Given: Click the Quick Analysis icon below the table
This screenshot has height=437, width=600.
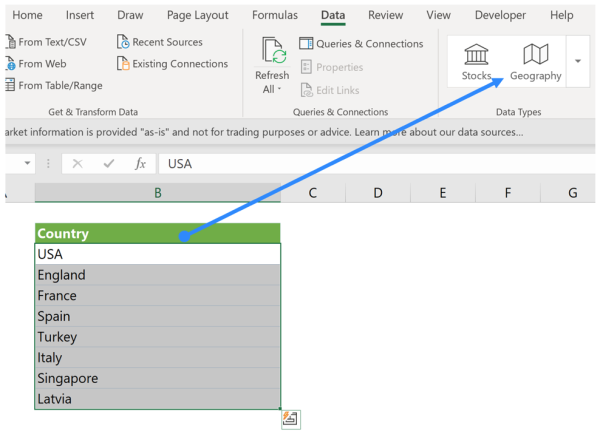Looking at the screenshot, I should pos(290,419).
